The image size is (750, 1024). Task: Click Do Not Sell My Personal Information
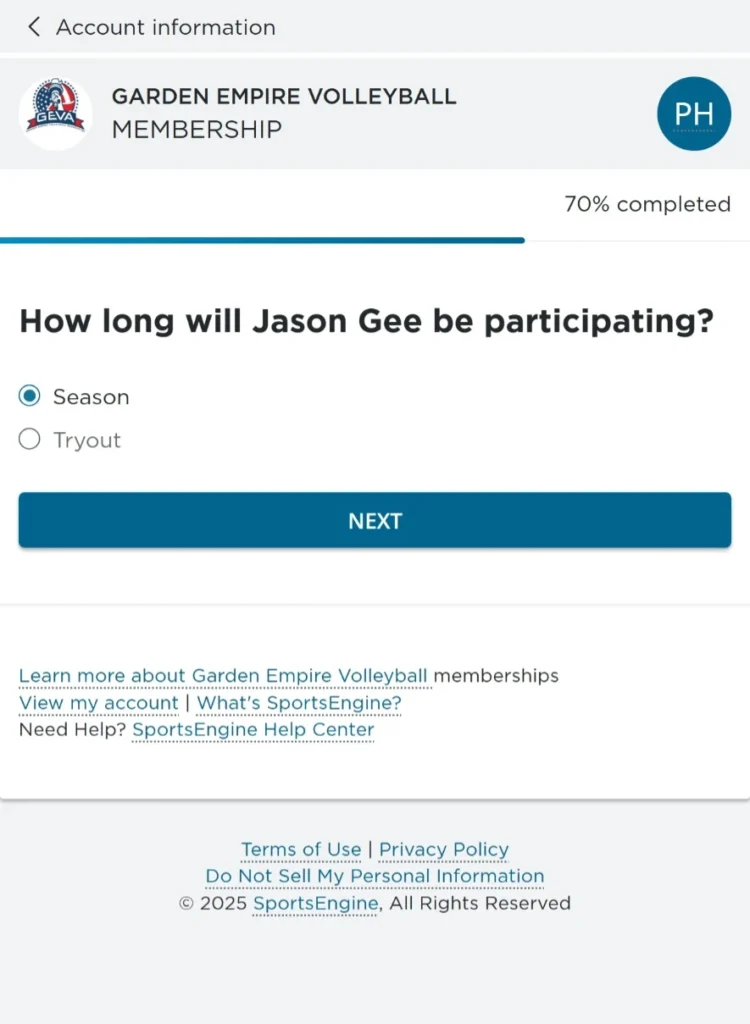(x=375, y=877)
